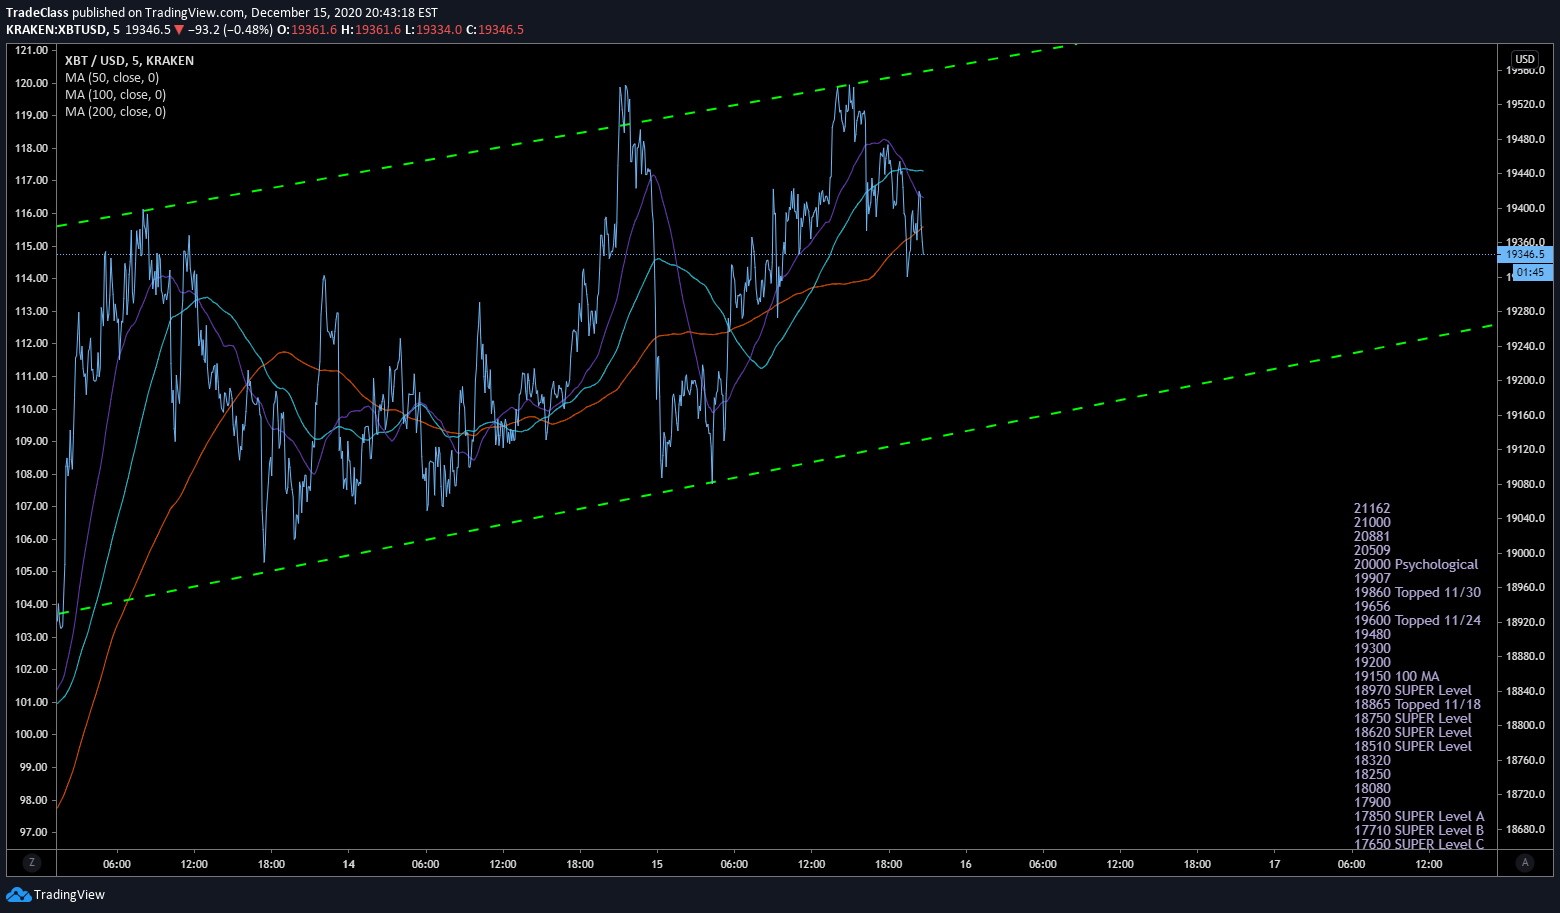The height and width of the screenshot is (913, 1560).
Task: Click the 17710 SUPER Level B note
Action: click(1419, 830)
